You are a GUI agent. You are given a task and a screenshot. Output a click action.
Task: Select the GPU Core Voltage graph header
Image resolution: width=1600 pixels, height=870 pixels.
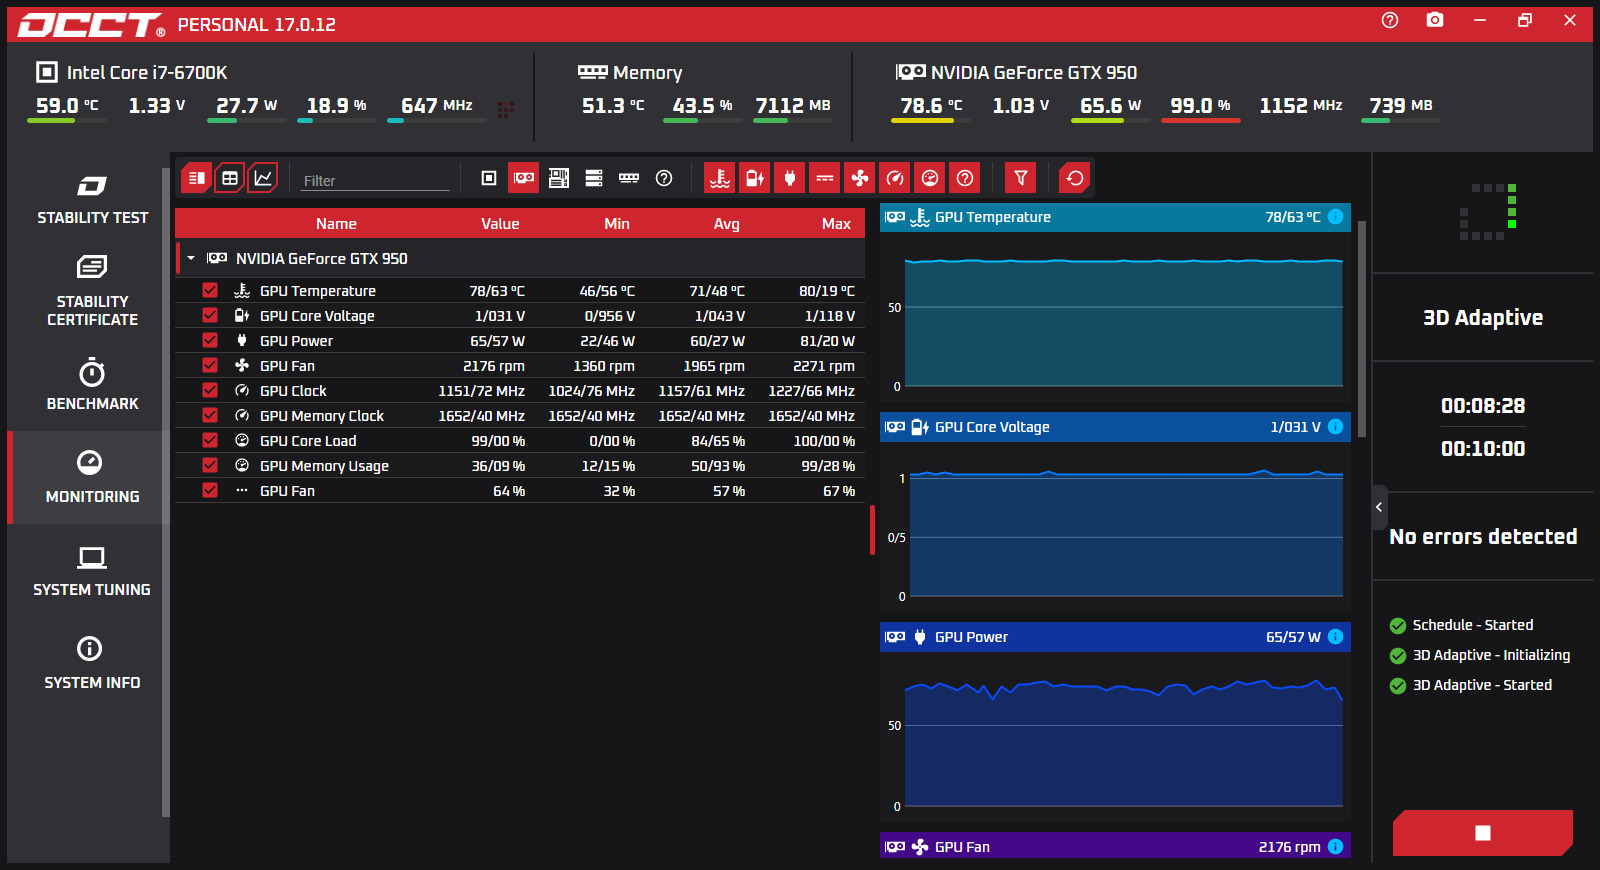tap(1115, 427)
